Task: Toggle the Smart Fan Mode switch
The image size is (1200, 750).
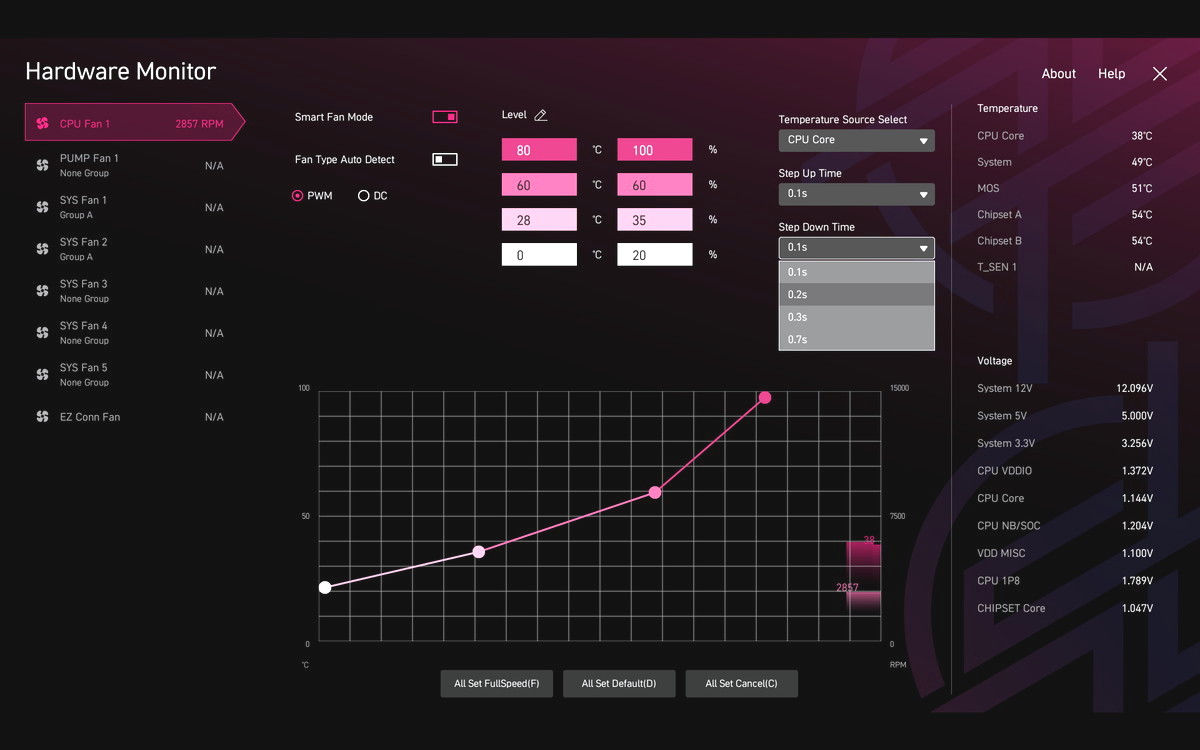Action: [x=445, y=117]
